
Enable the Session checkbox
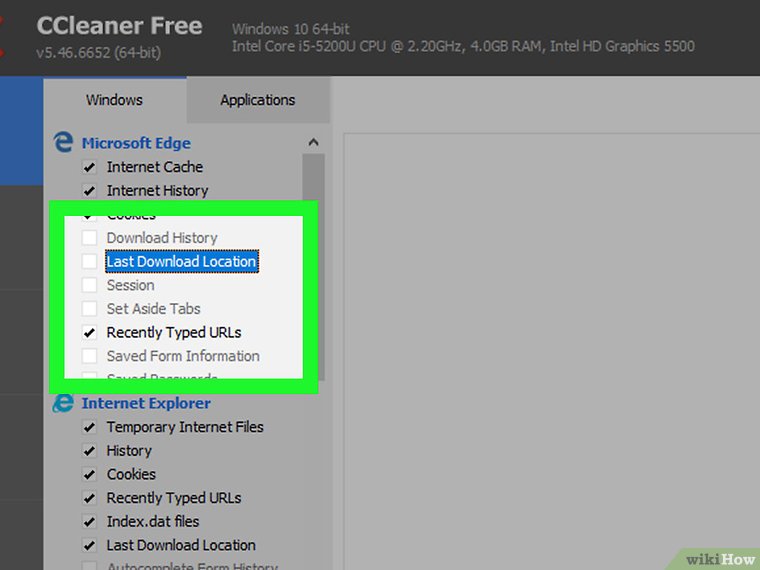89,285
